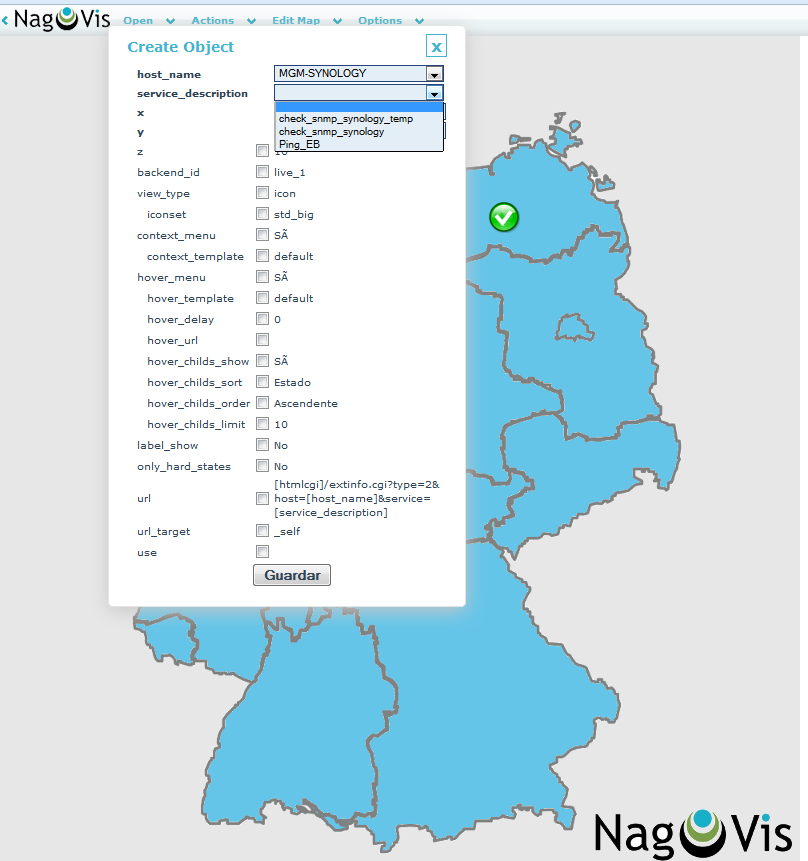Select the blank highlighted list option
808x861 pixels.
point(359,107)
